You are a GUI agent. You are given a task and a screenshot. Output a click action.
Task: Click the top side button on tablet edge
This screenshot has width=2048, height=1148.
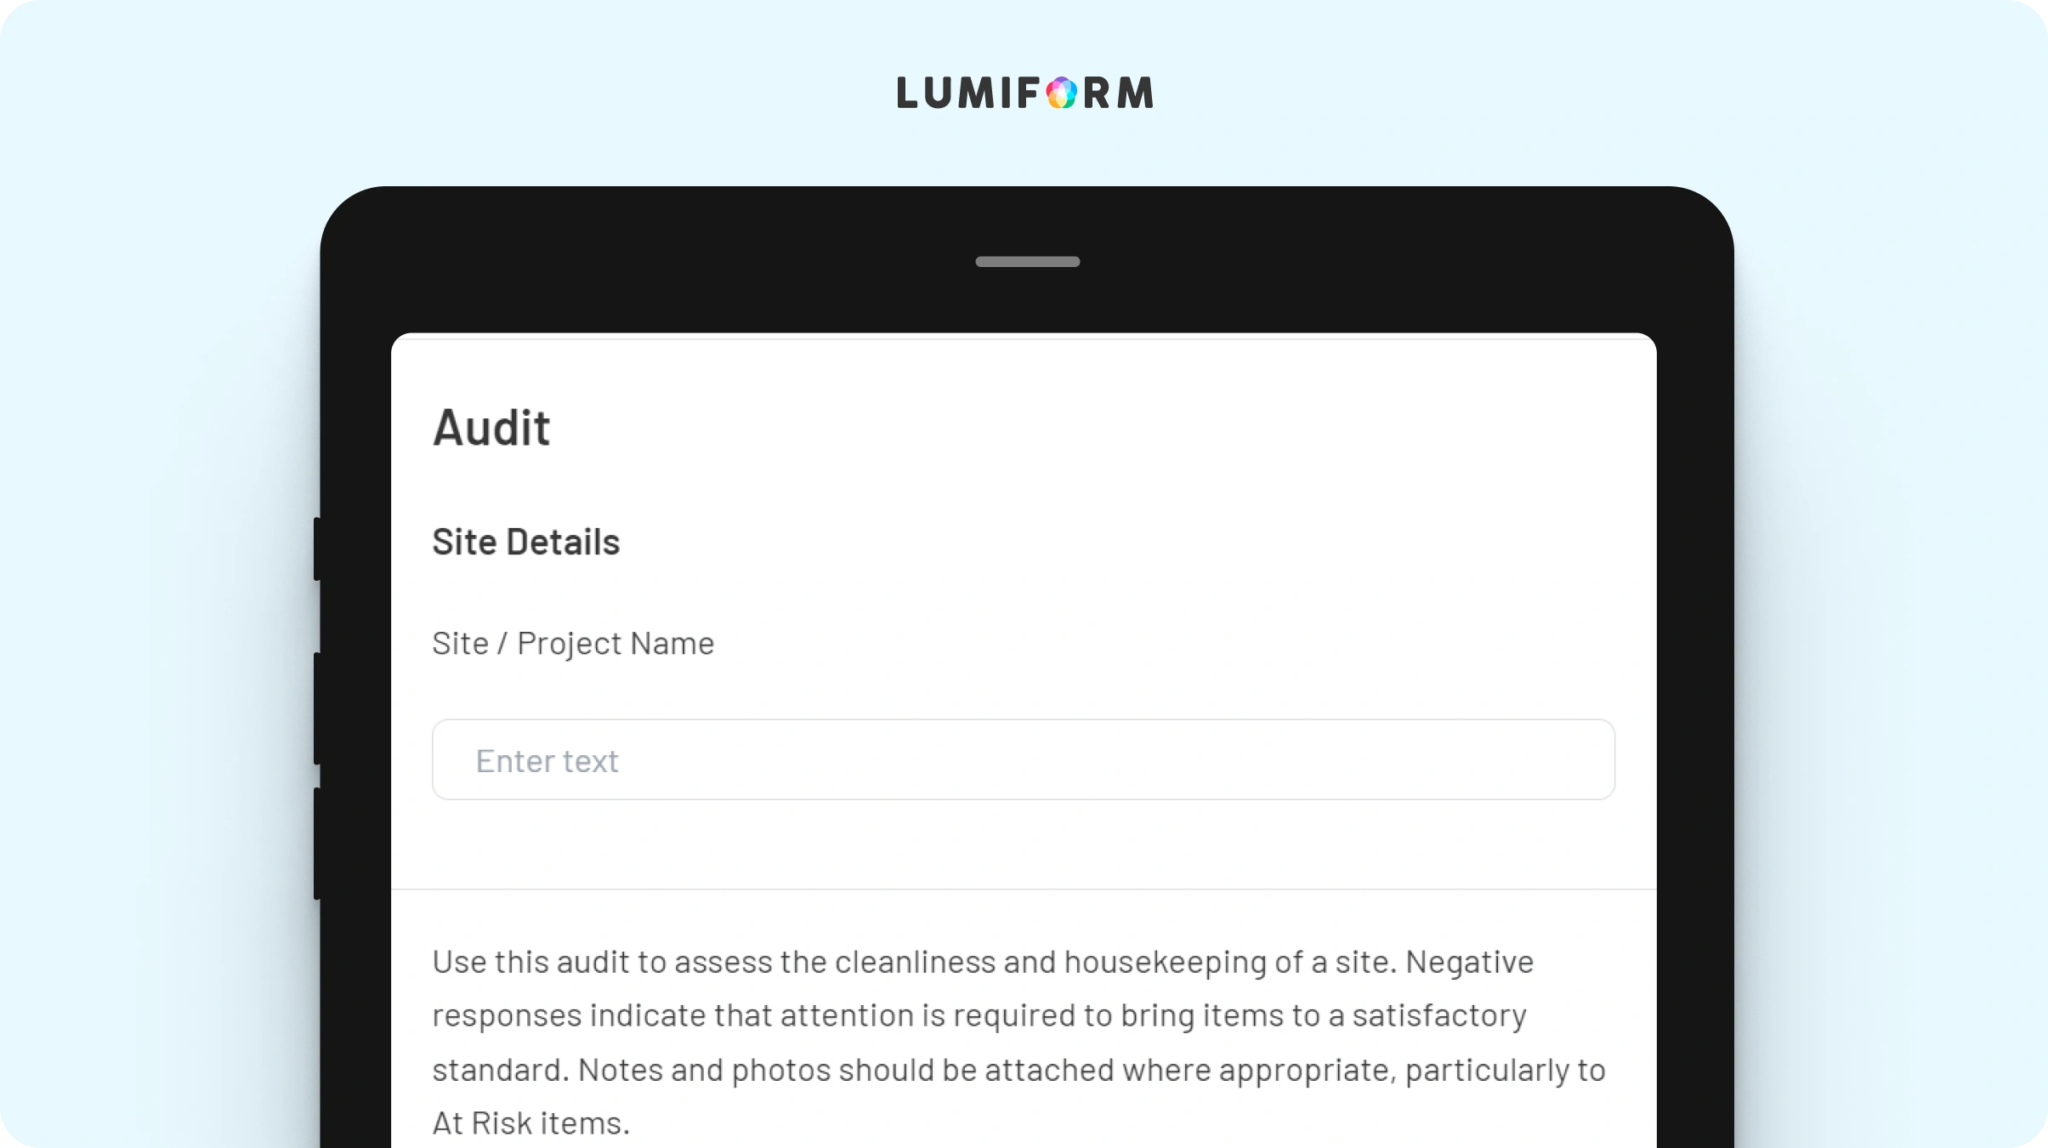coord(317,548)
